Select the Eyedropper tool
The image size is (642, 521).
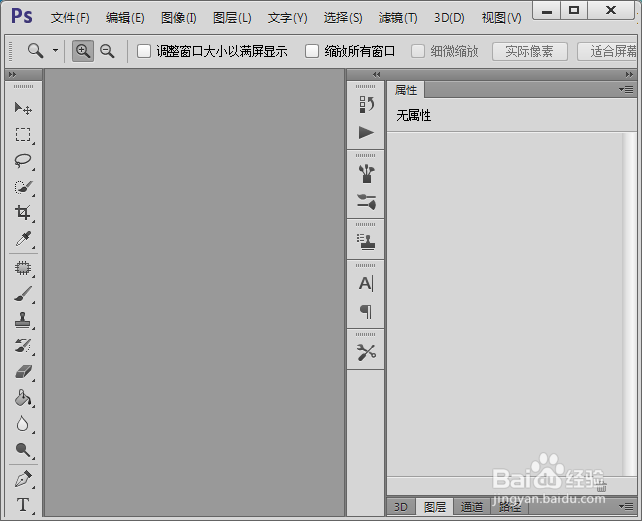click(23, 238)
